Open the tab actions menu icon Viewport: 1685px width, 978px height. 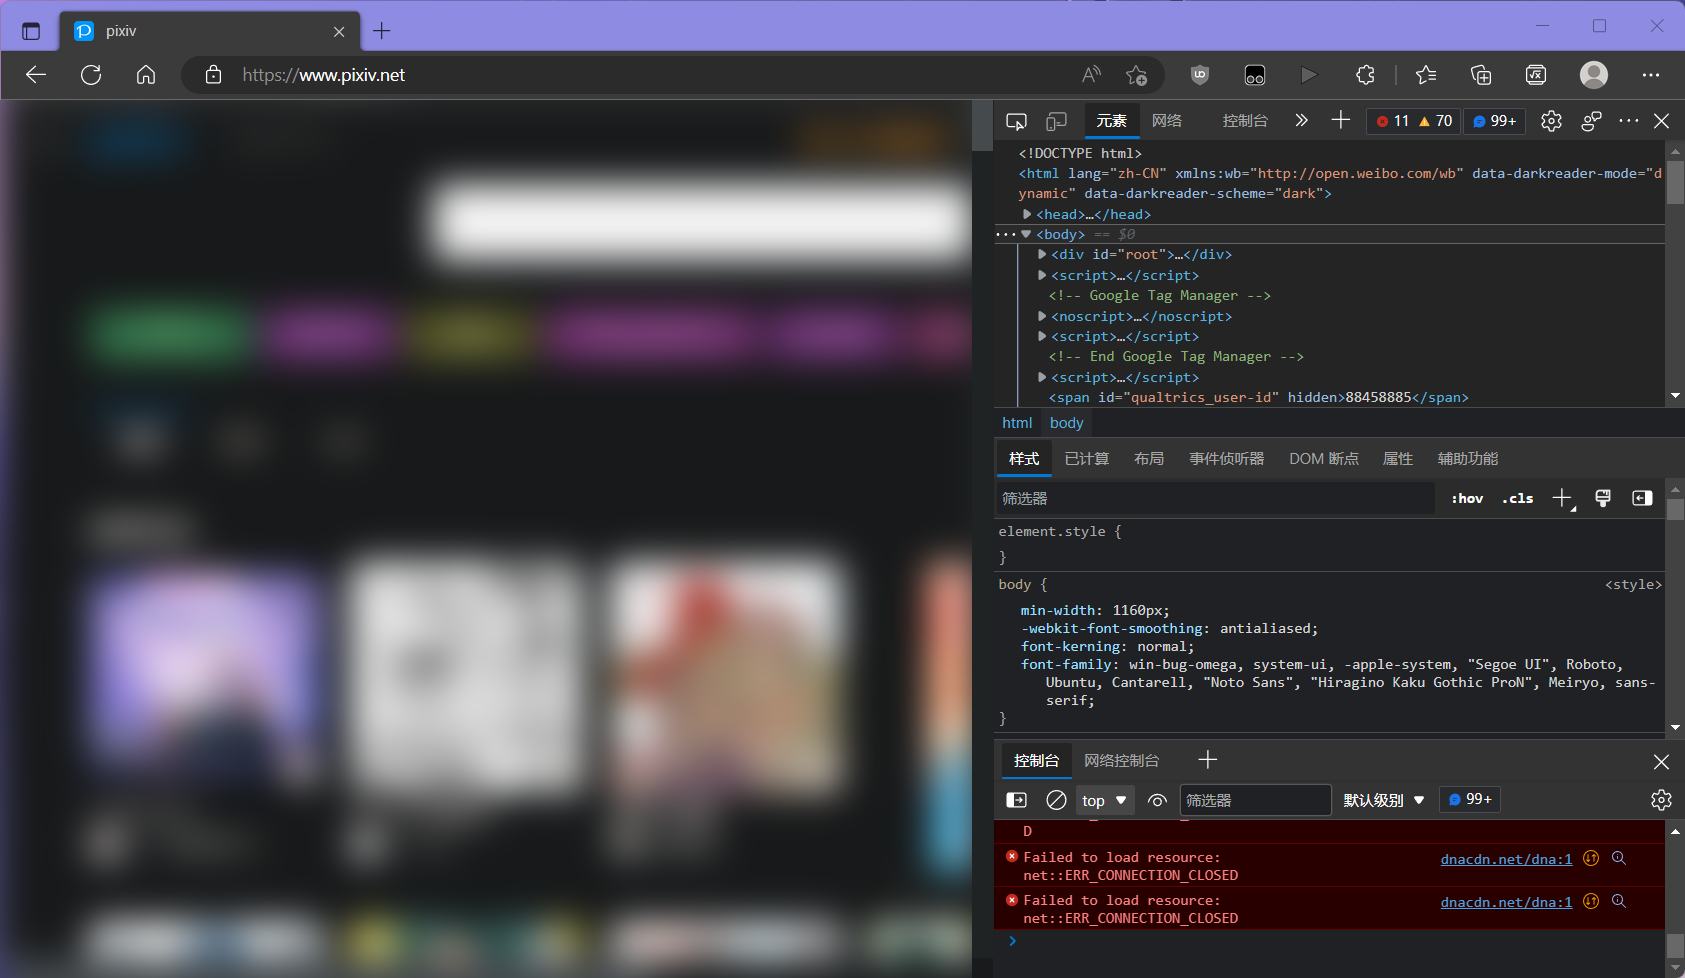click(x=31, y=31)
